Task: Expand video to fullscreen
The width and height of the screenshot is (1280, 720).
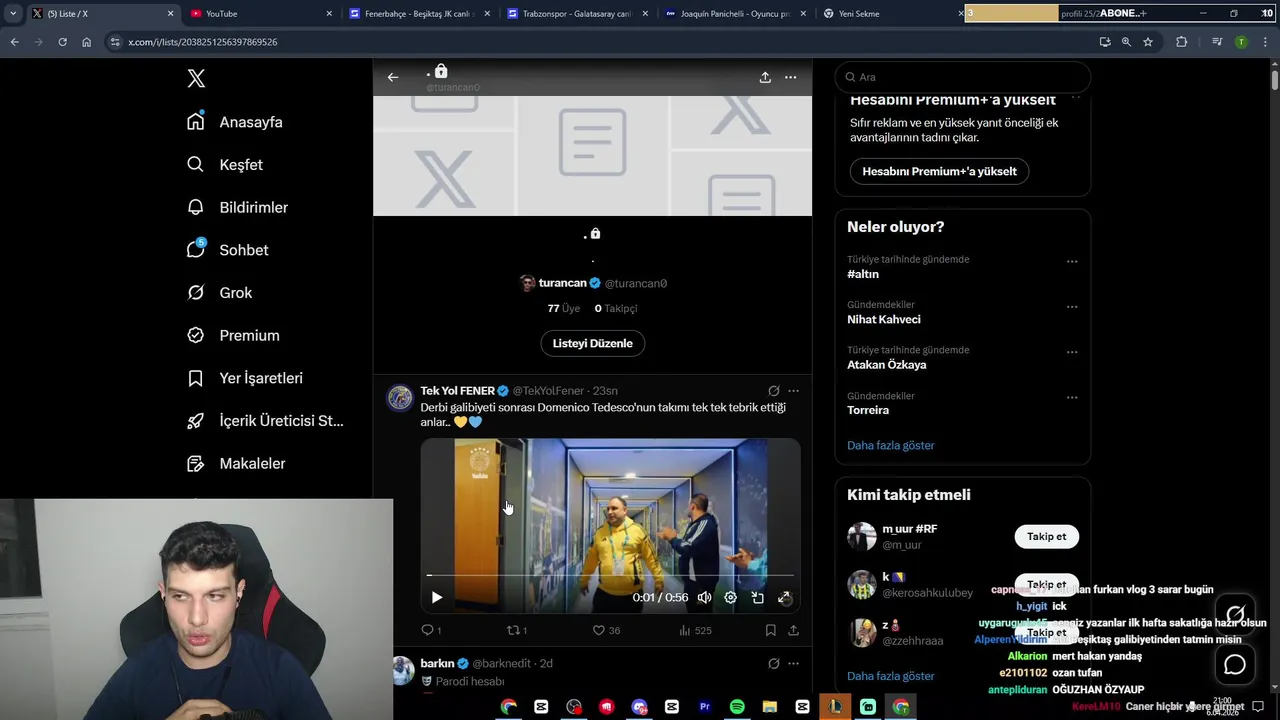Action: point(784,597)
